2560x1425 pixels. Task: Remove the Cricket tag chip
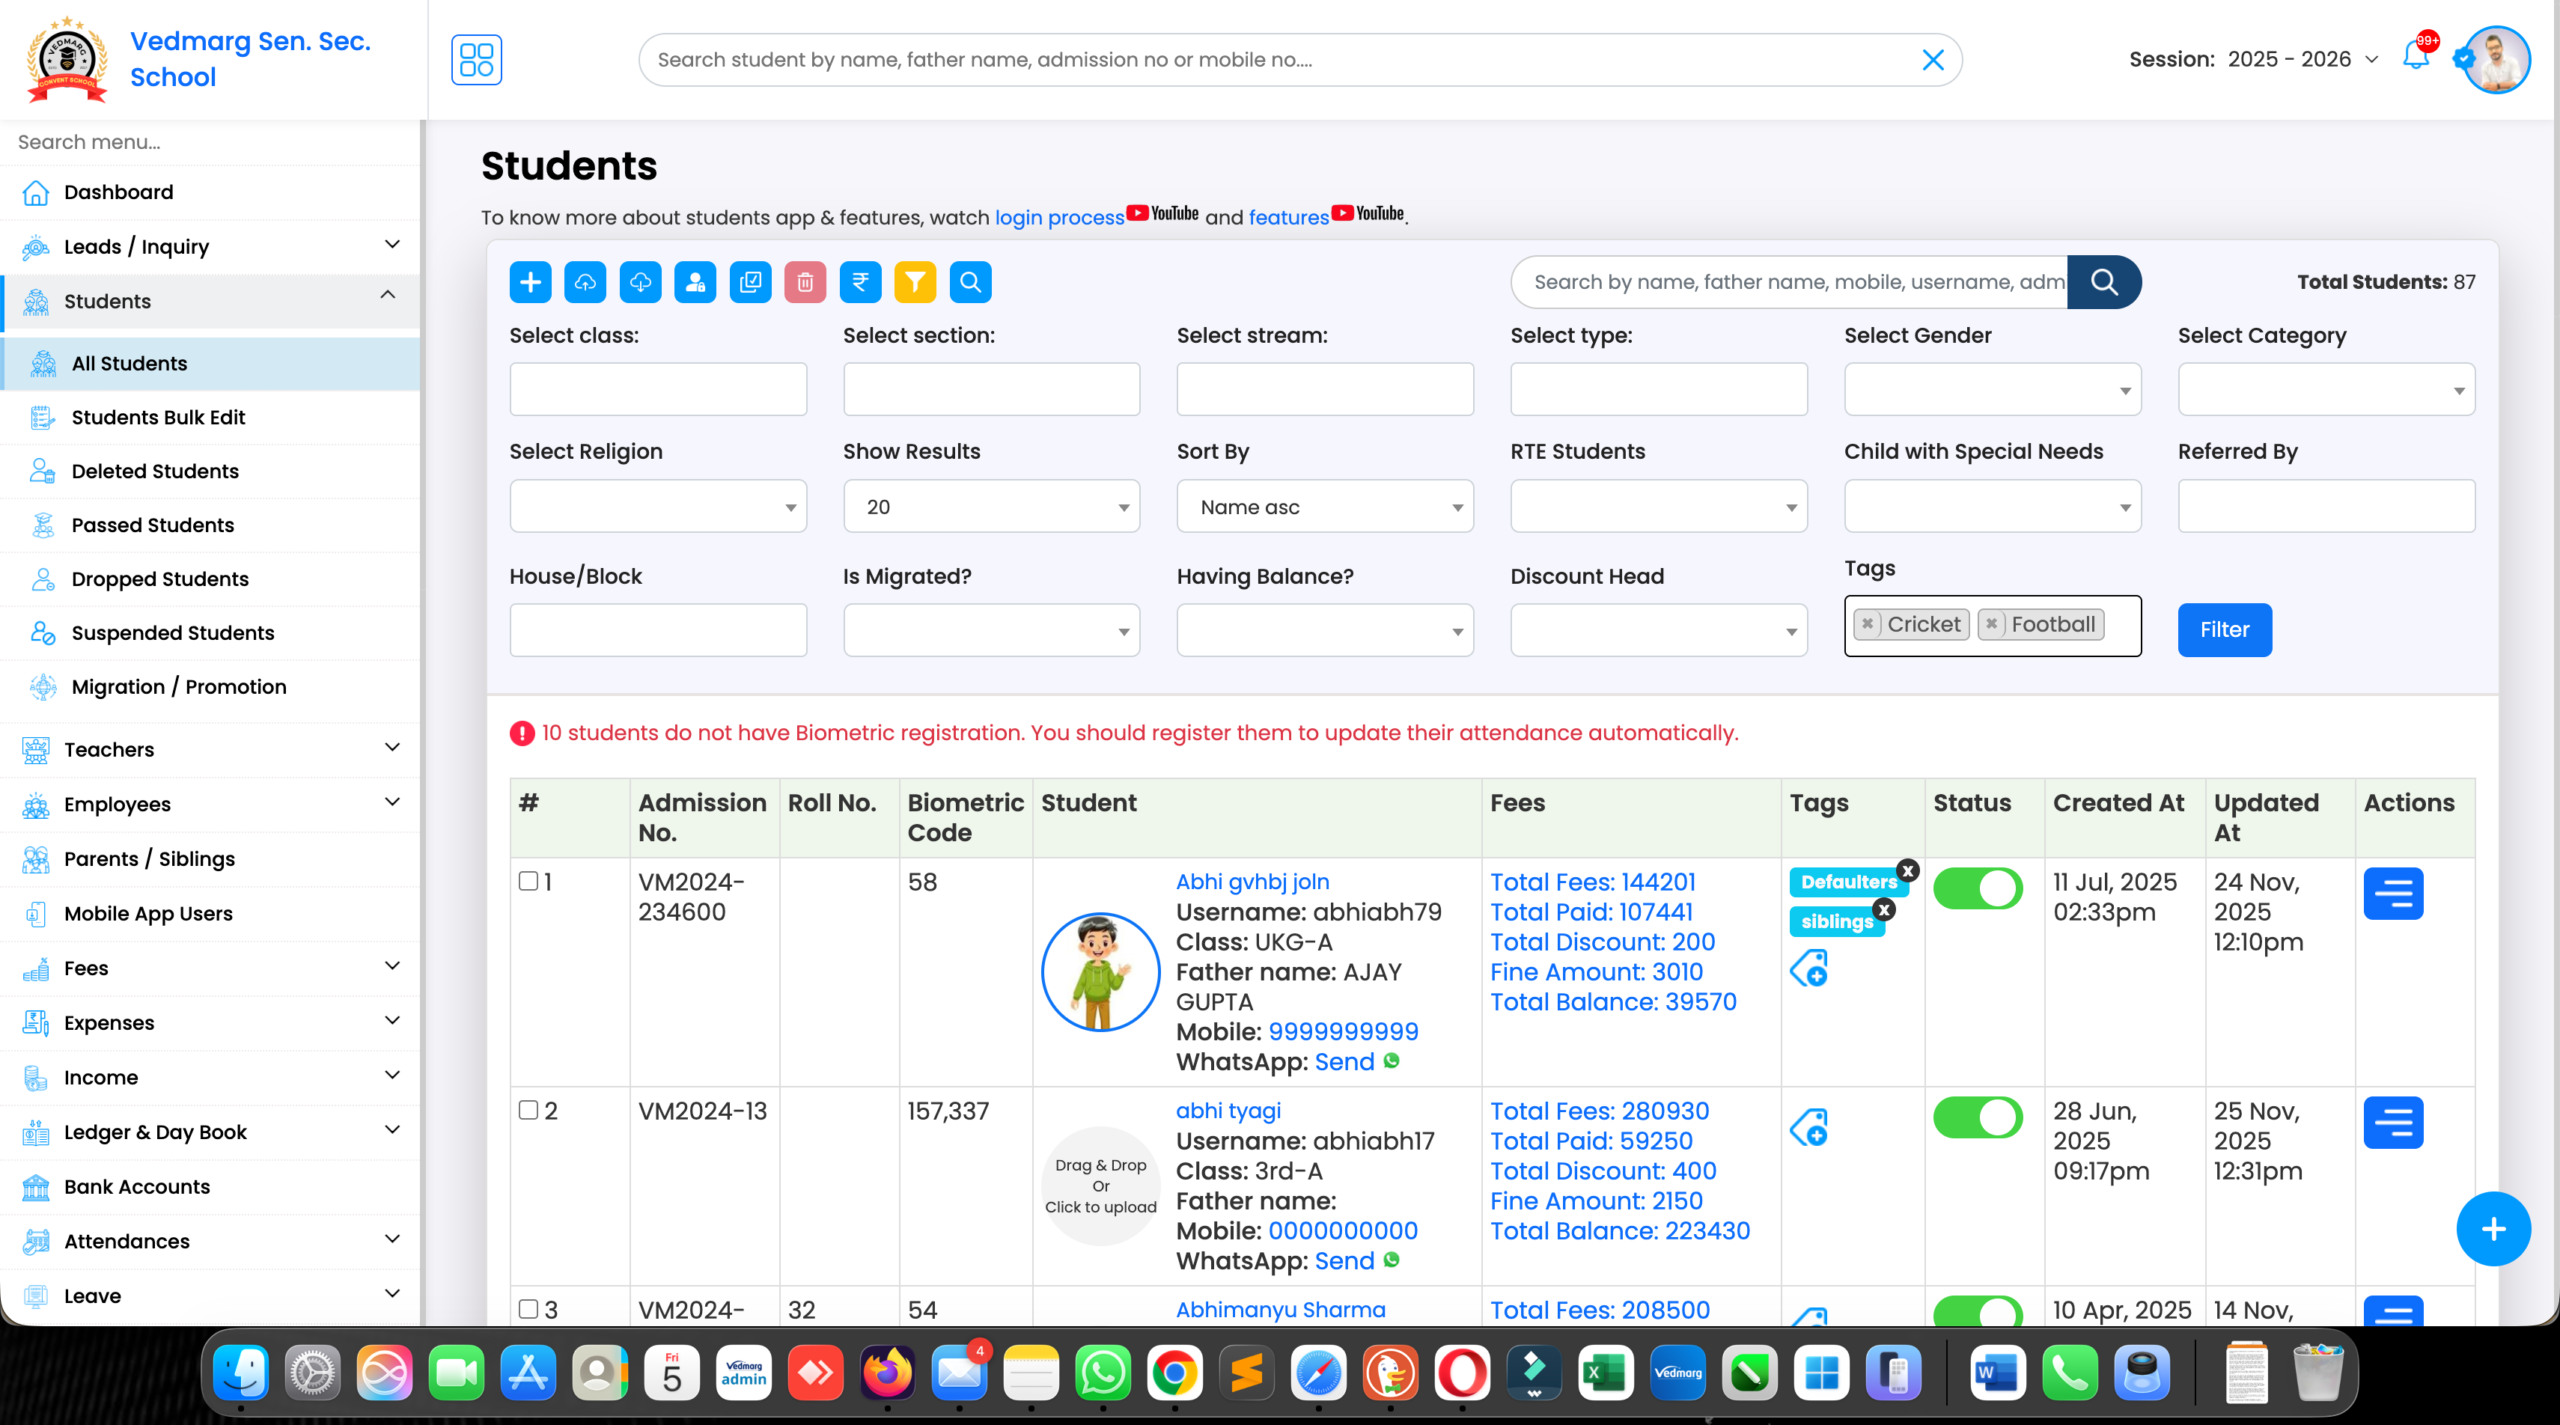click(x=1870, y=624)
